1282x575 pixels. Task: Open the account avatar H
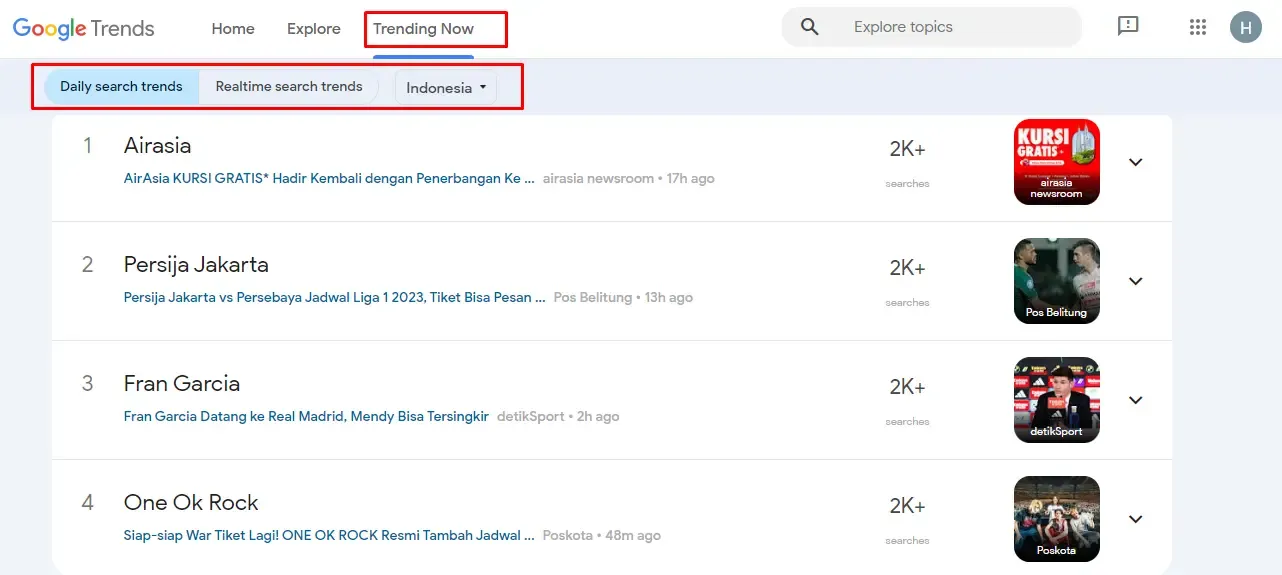click(x=1245, y=28)
